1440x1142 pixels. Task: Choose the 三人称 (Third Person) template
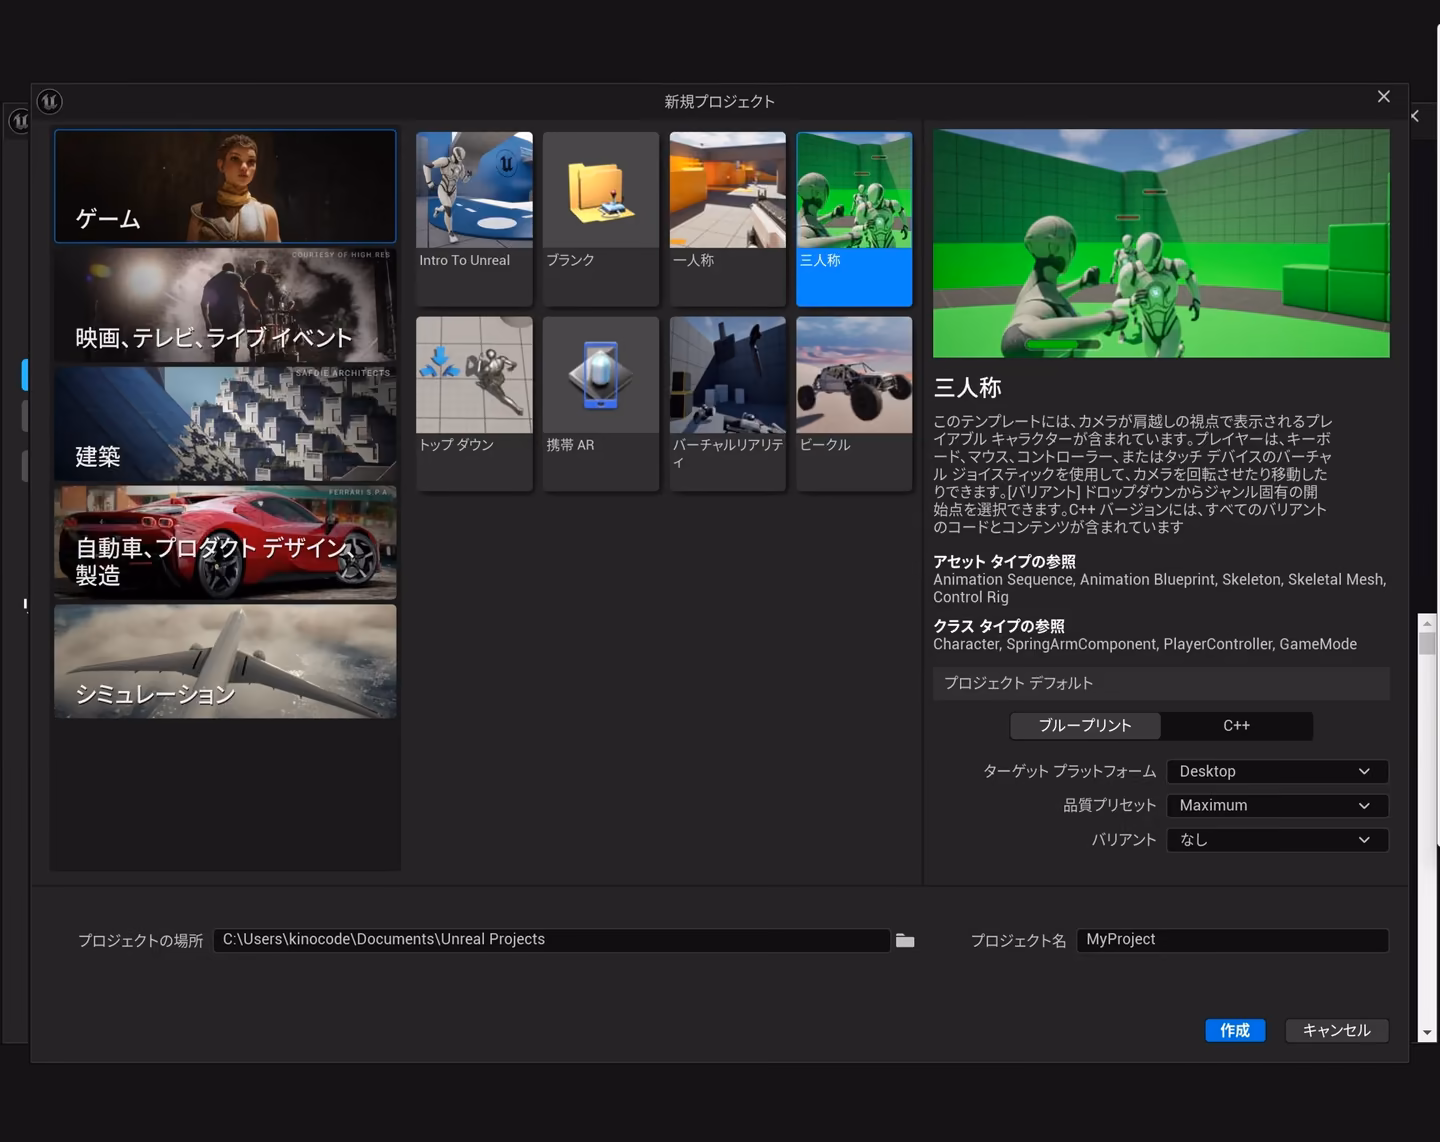(854, 219)
